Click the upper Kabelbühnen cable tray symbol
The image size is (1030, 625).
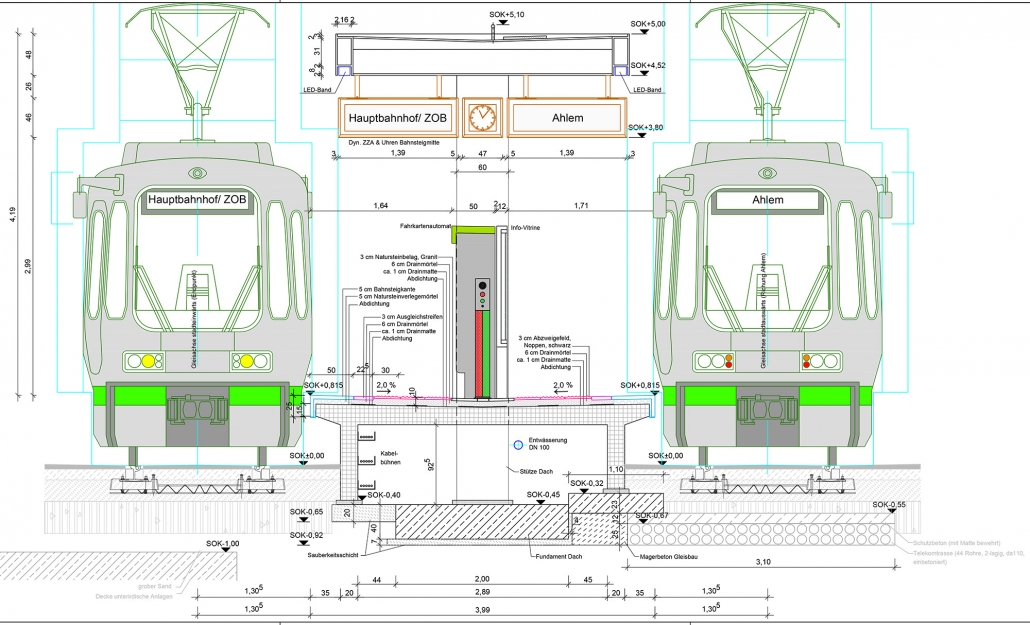coord(364,437)
